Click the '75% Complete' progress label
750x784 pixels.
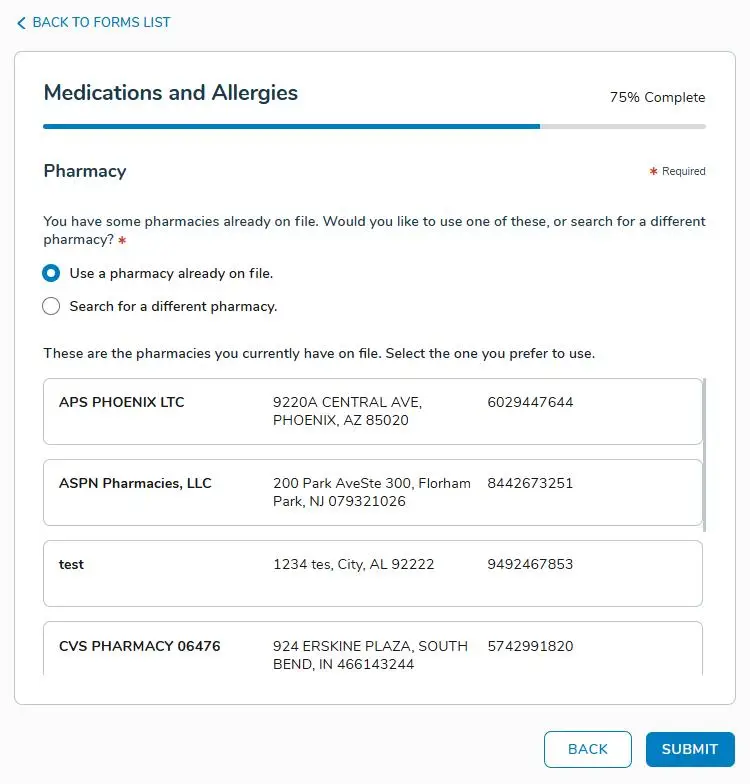657,98
